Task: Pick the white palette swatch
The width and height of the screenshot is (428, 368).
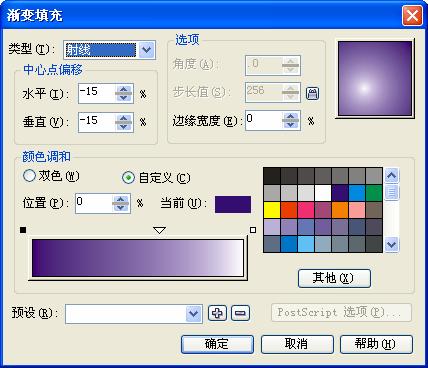Action: click(x=323, y=193)
